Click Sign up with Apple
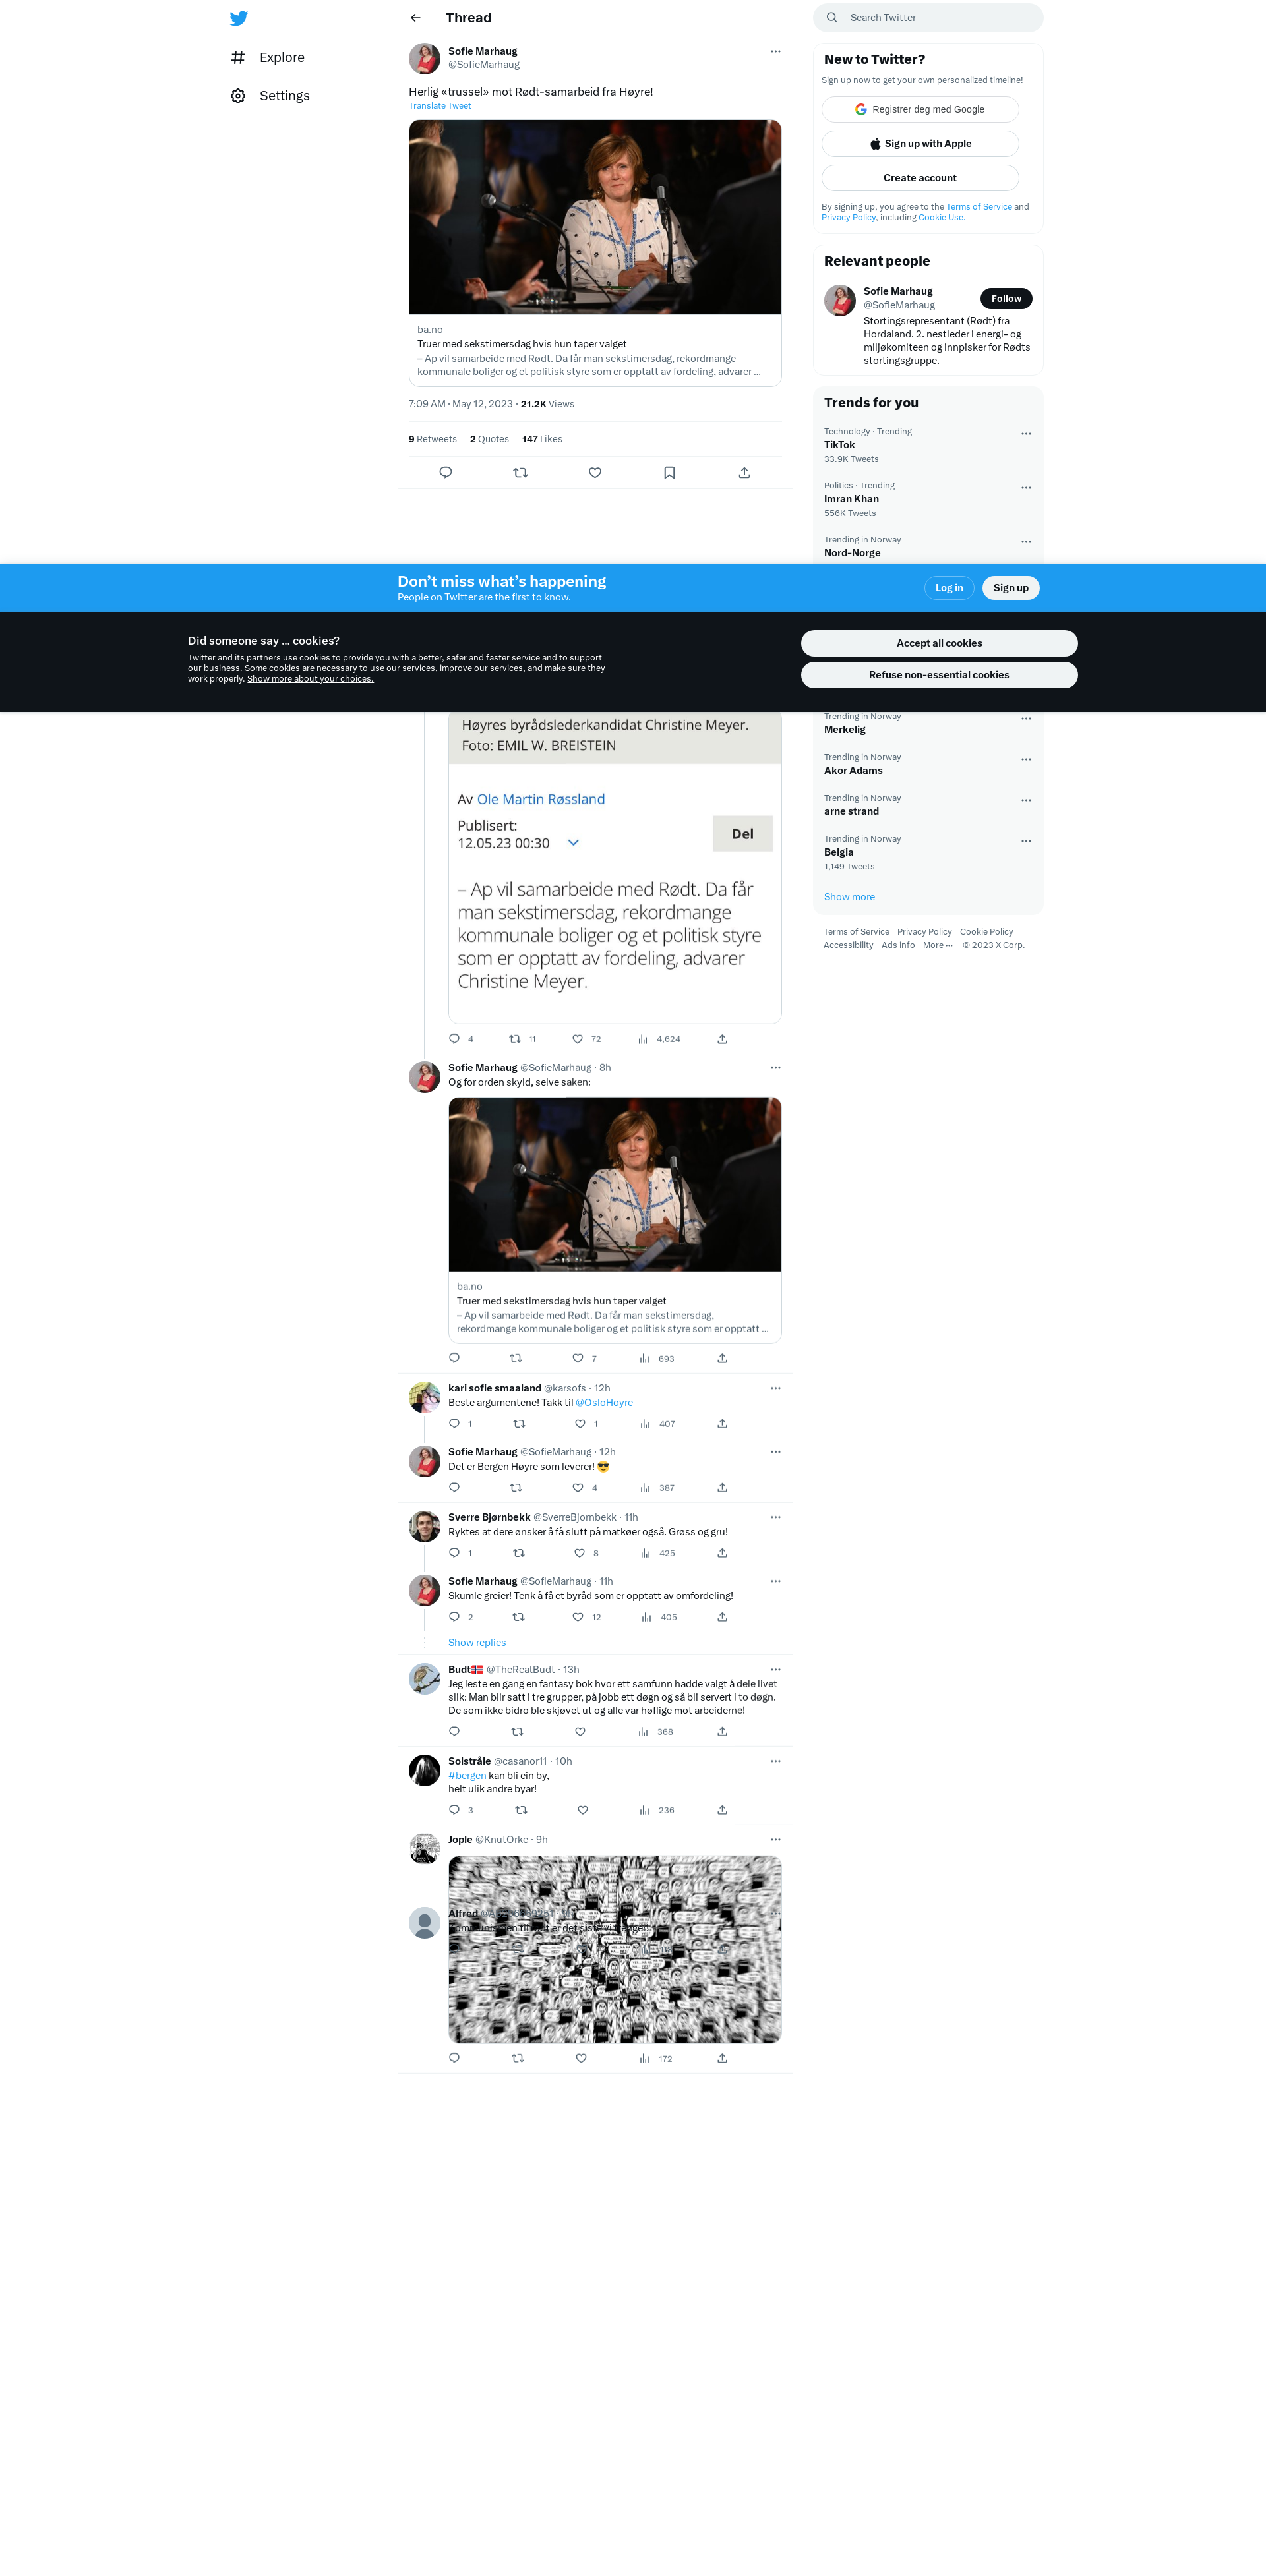Viewport: 1266px width, 2576px height. point(920,143)
